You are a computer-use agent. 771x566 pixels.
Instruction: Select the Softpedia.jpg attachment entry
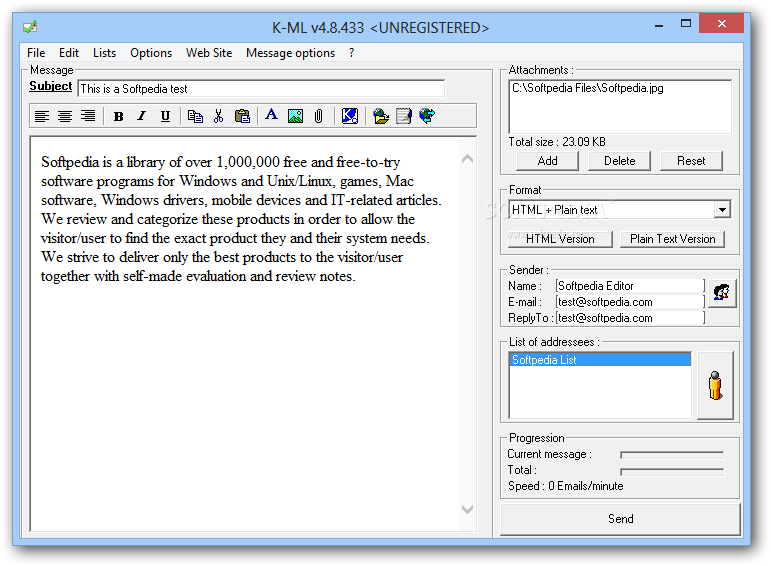[588, 88]
